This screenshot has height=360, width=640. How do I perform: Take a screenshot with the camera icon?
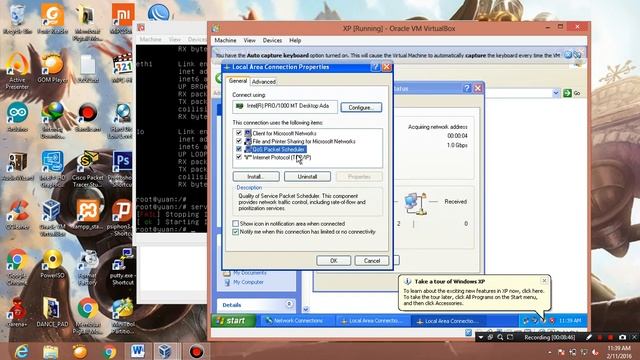tap(622, 338)
